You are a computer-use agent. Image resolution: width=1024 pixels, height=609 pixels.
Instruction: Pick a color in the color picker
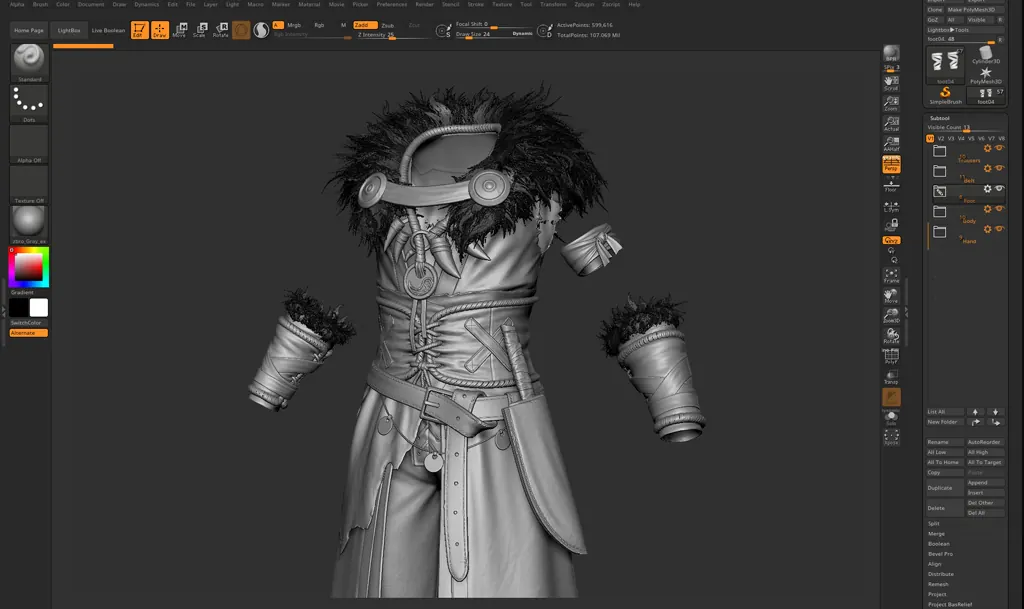(x=29, y=267)
